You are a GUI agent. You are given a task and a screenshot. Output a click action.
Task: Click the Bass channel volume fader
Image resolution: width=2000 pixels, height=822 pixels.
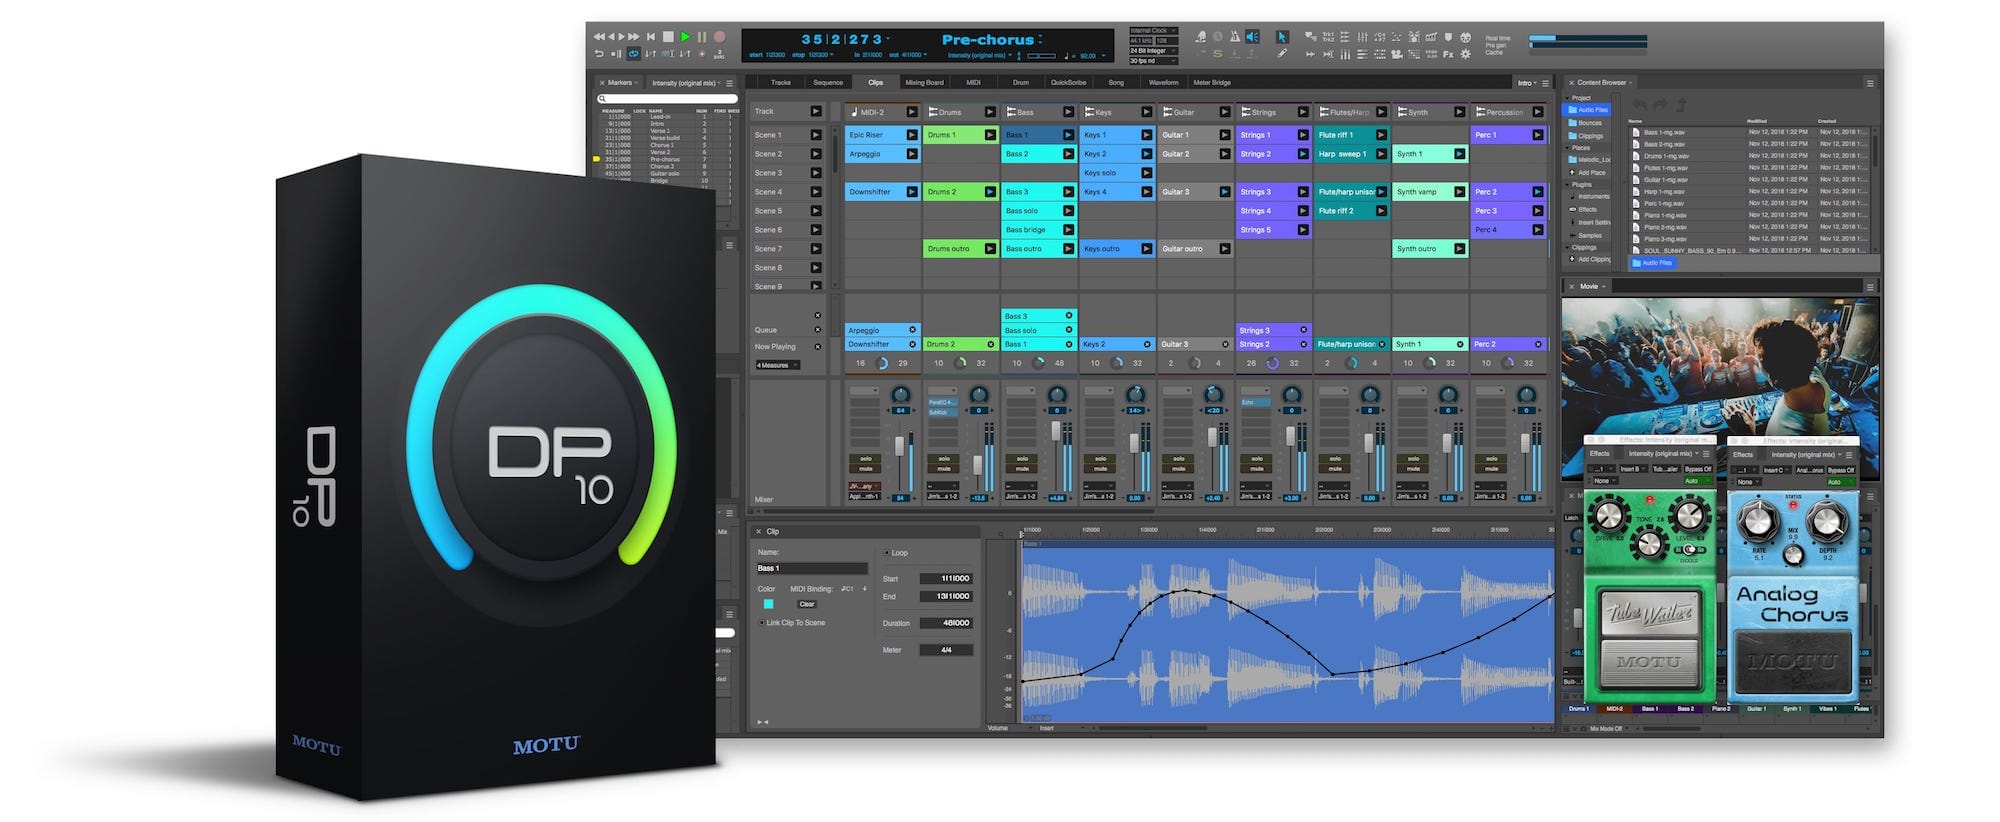pyautogui.click(x=1056, y=431)
